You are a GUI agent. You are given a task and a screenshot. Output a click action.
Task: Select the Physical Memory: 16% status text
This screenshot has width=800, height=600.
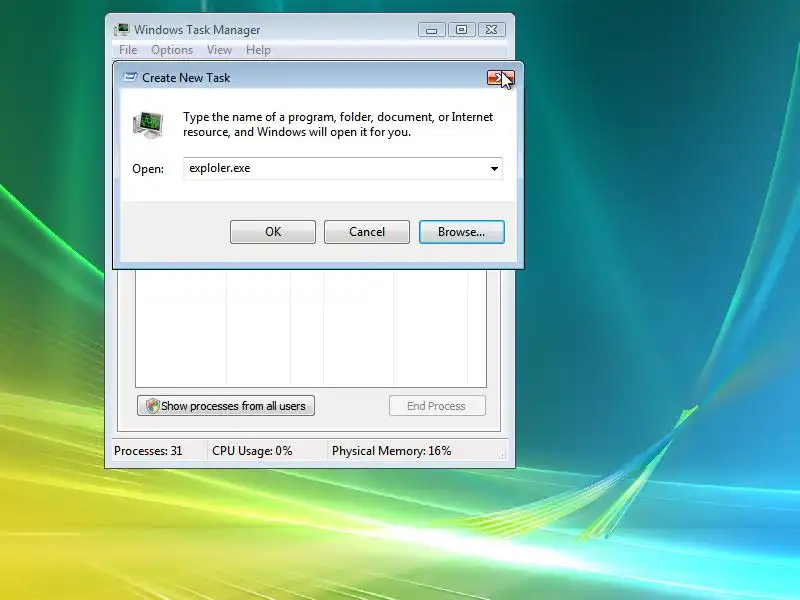coord(391,451)
